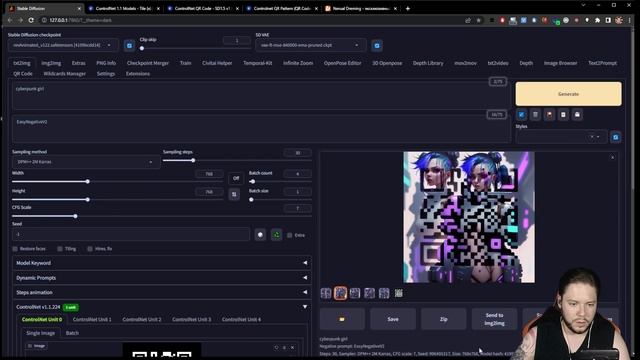Adjust the Width slider
640x360 pixels.
(x=118, y=181)
